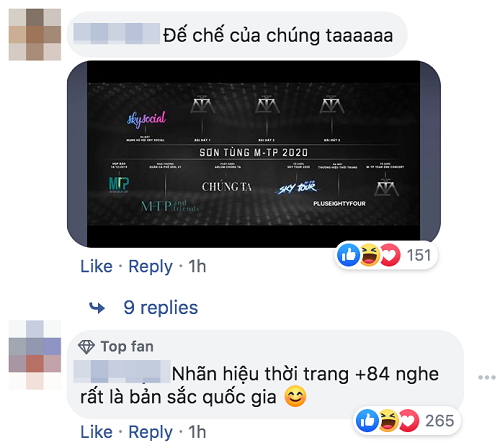
Task: Click the haha reaction icon beside 151
Action: pyautogui.click(x=369, y=255)
